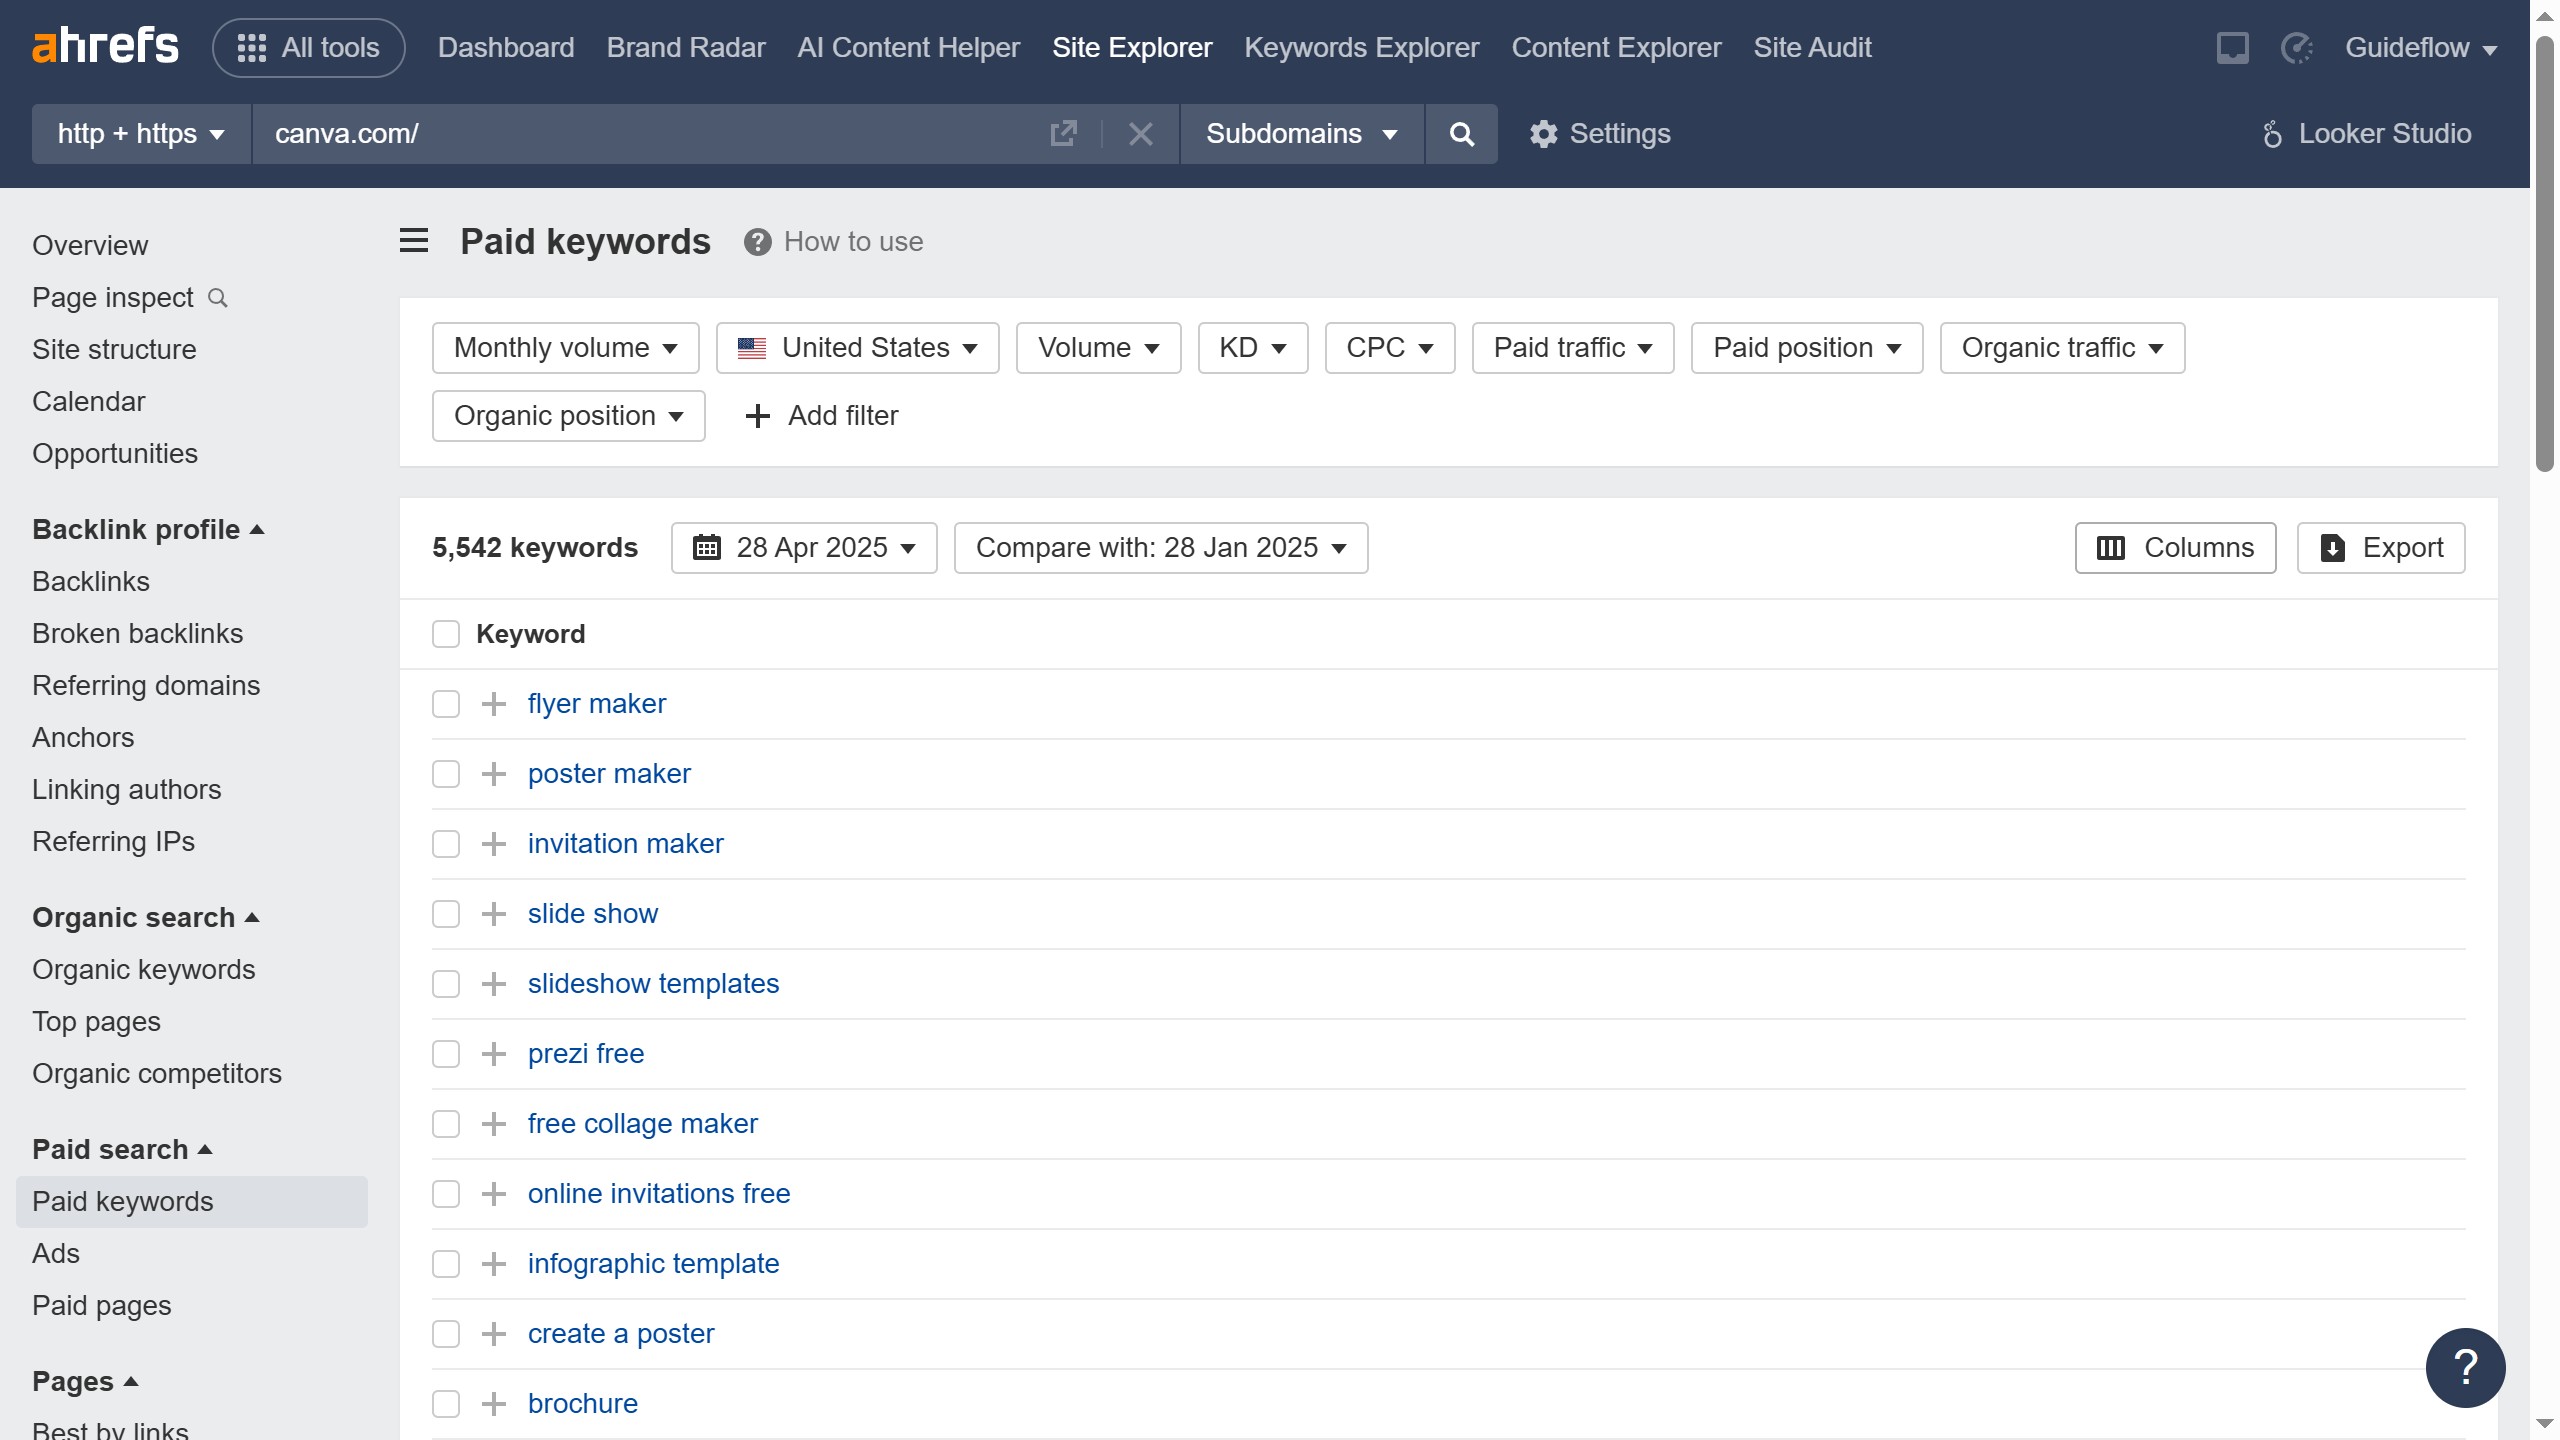This screenshot has width=2560, height=1440.
Task: Open the invitation maker keyword link
Action: click(625, 844)
